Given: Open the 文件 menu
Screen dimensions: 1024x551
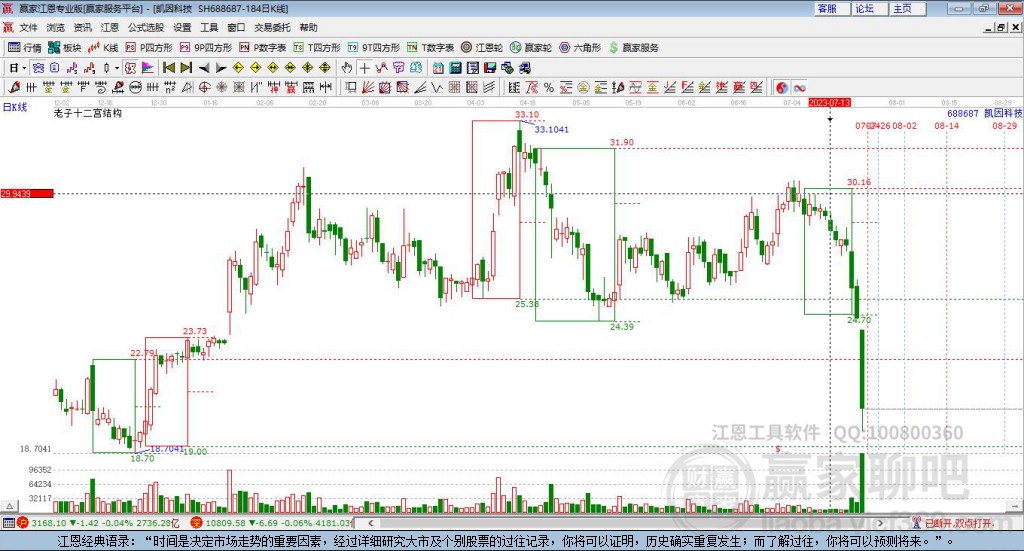Looking at the screenshot, I should (28, 27).
